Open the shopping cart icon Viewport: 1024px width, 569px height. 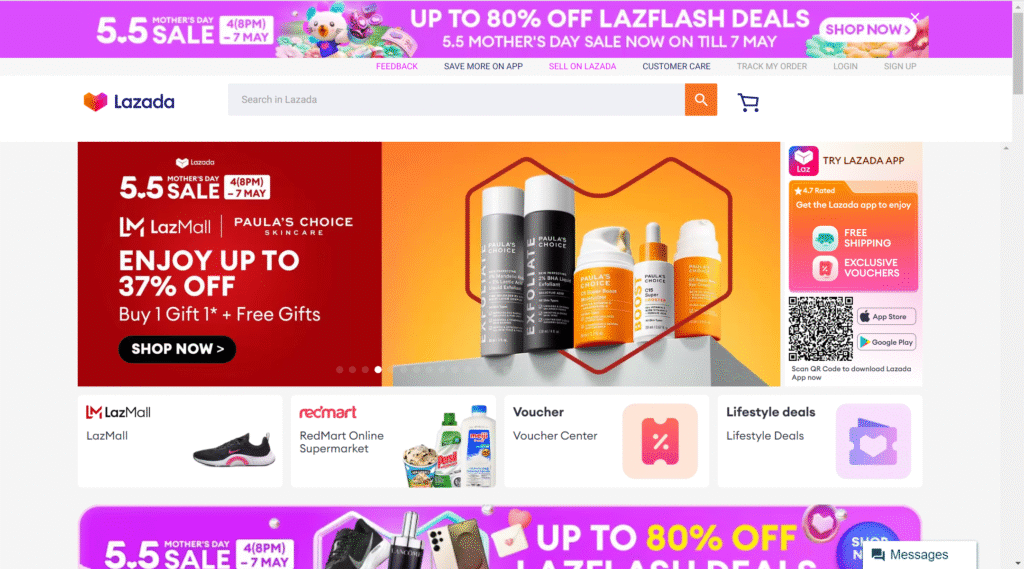click(x=748, y=102)
